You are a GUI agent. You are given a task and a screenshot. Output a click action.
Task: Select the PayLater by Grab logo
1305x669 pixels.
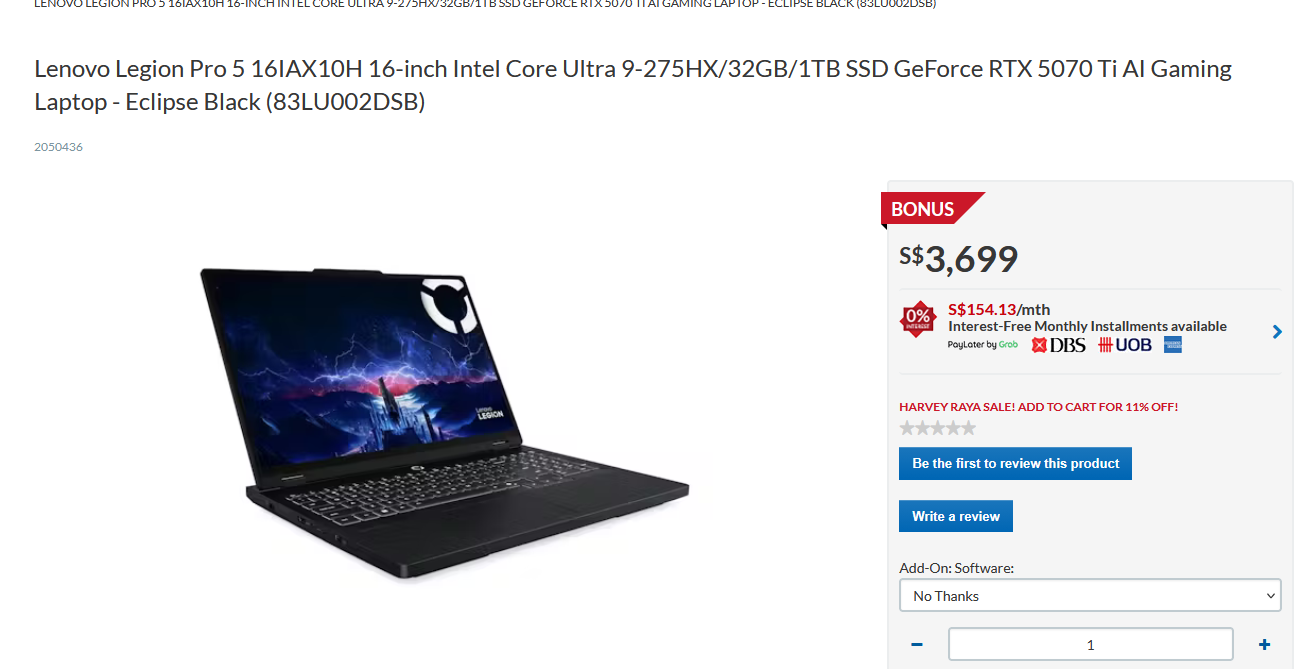point(983,345)
